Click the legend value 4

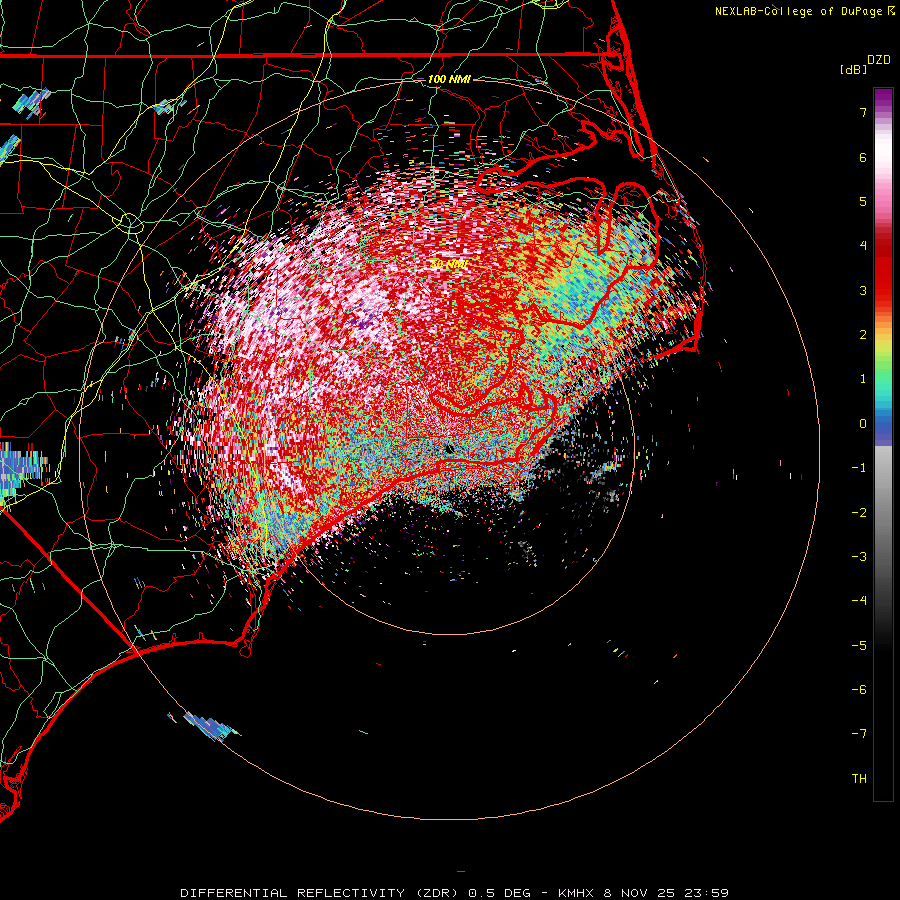coord(863,246)
